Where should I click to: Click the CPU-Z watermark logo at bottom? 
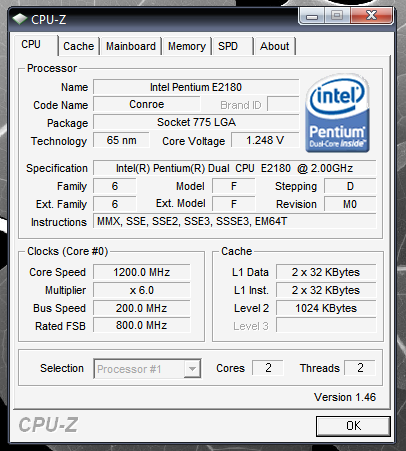coord(48,425)
